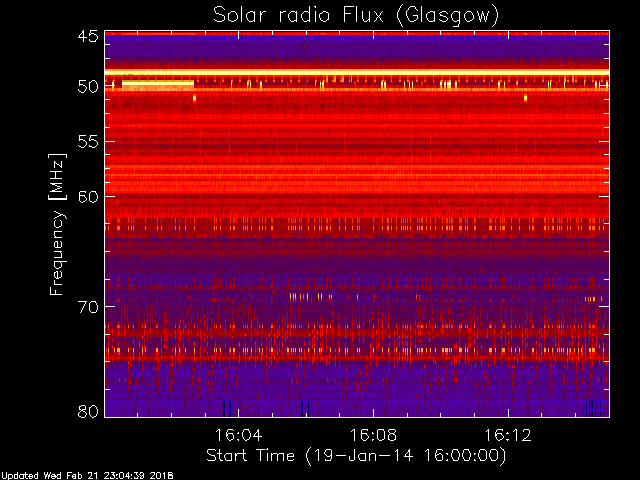Click the 'Start Time (19-Jan-14 16:00:00)' label

[356, 456]
